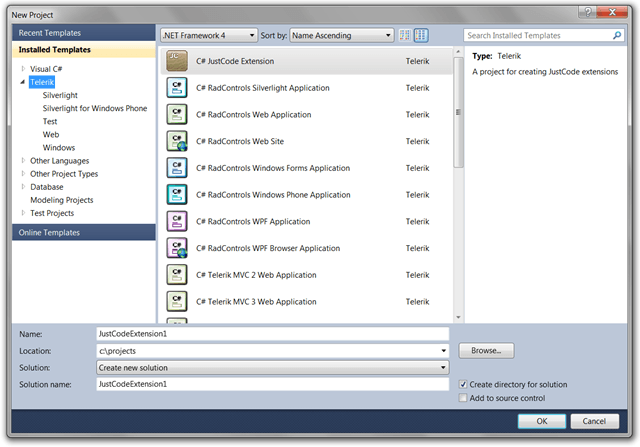
Task: Select Silverlight under Telerik
Action: 60,95
